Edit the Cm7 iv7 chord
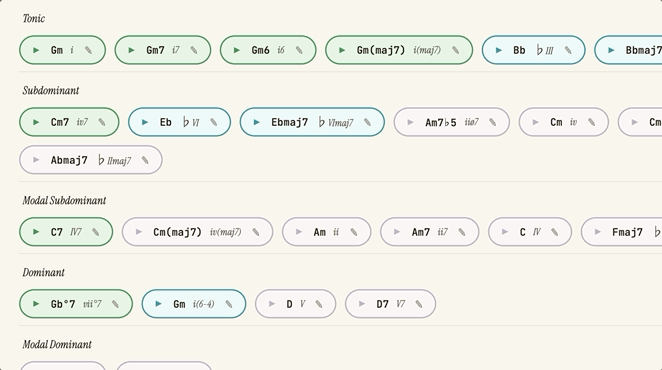The image size is (662, 370). [x=102, y=122]
